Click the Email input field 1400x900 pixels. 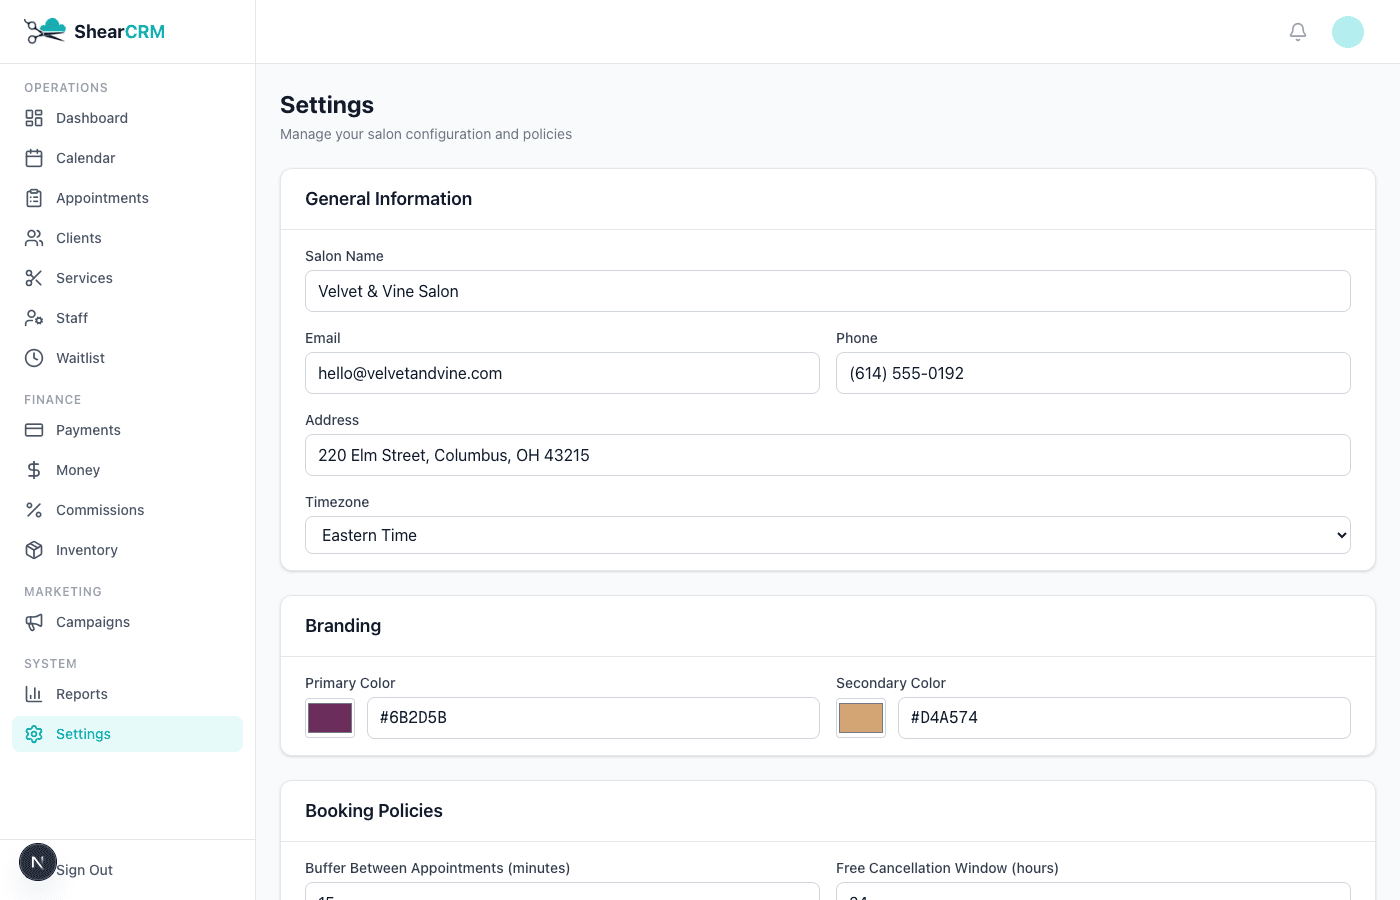[x=562, y=373]
